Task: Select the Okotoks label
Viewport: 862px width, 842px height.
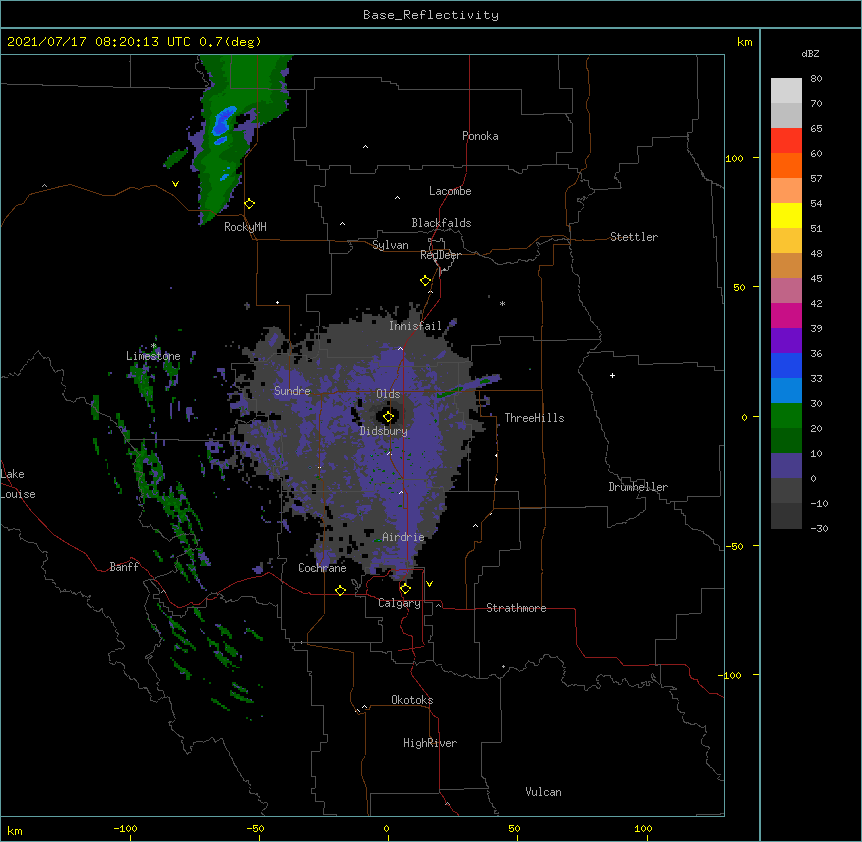Action: (x=412, y=700)
